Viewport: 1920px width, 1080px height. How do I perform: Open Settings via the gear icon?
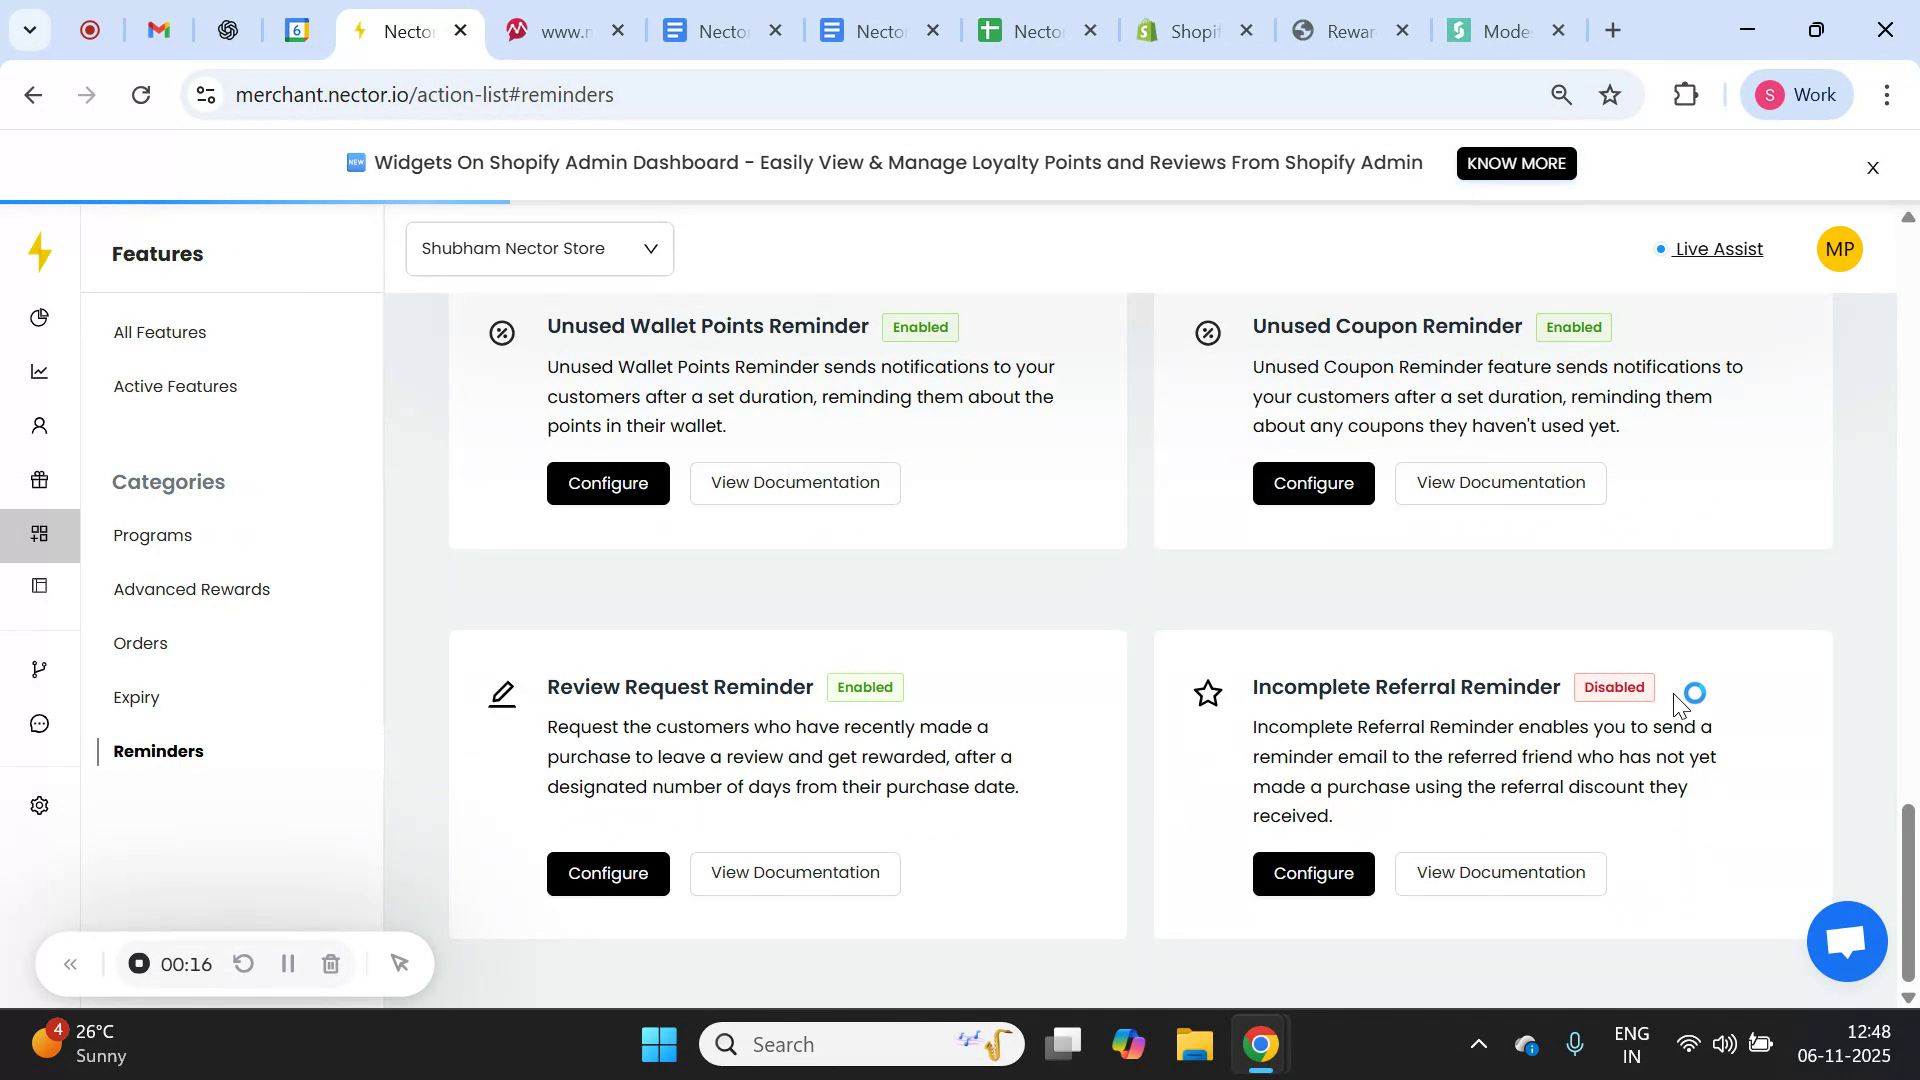(40, 805)
